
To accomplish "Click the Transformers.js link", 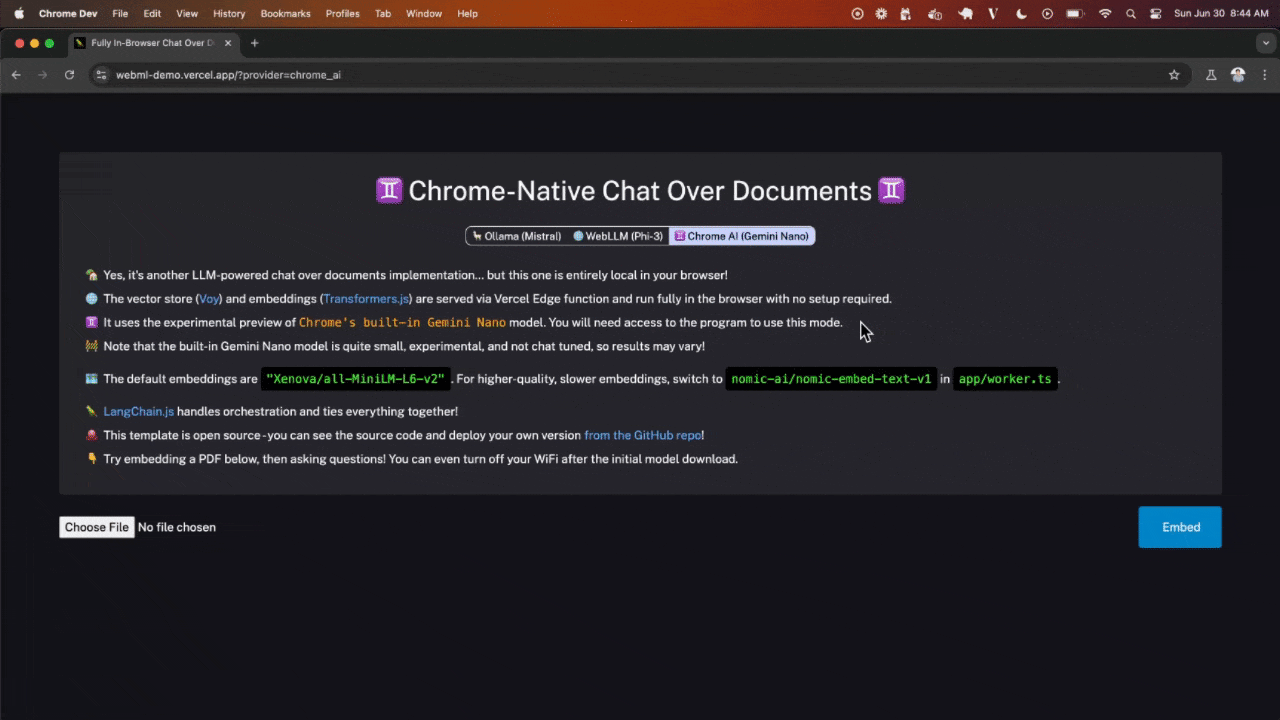I will [365, 298].
